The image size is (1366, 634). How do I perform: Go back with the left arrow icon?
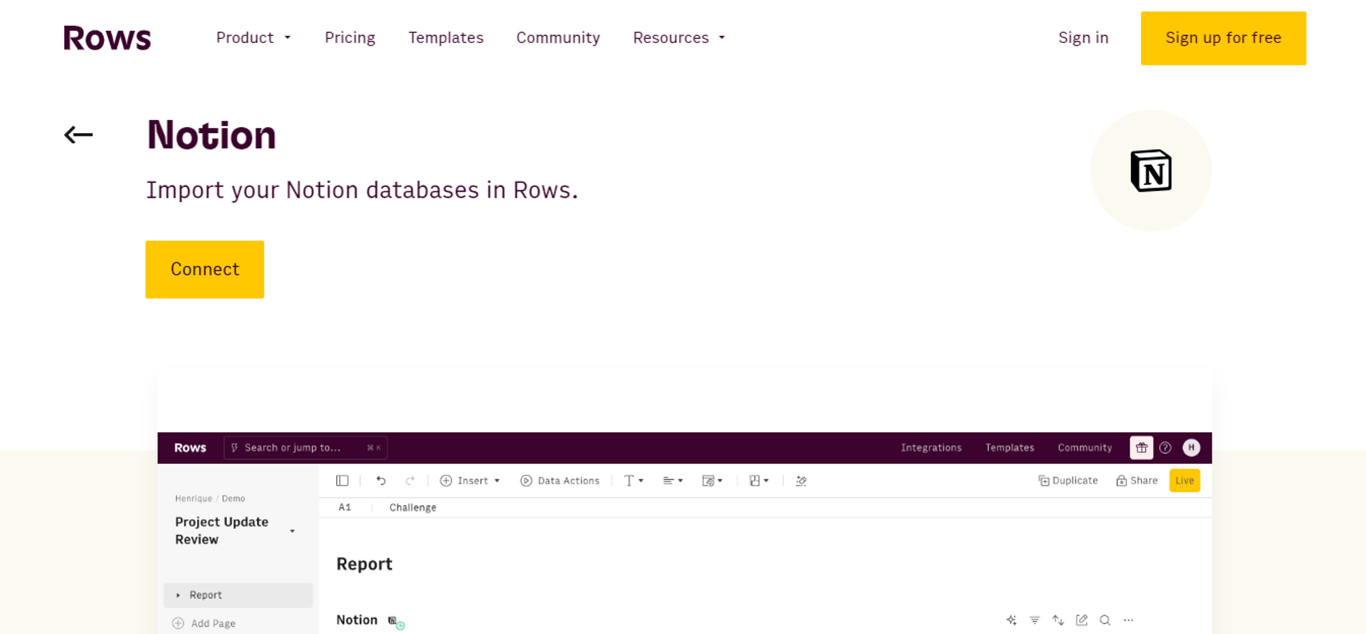(x=78, y=135)
